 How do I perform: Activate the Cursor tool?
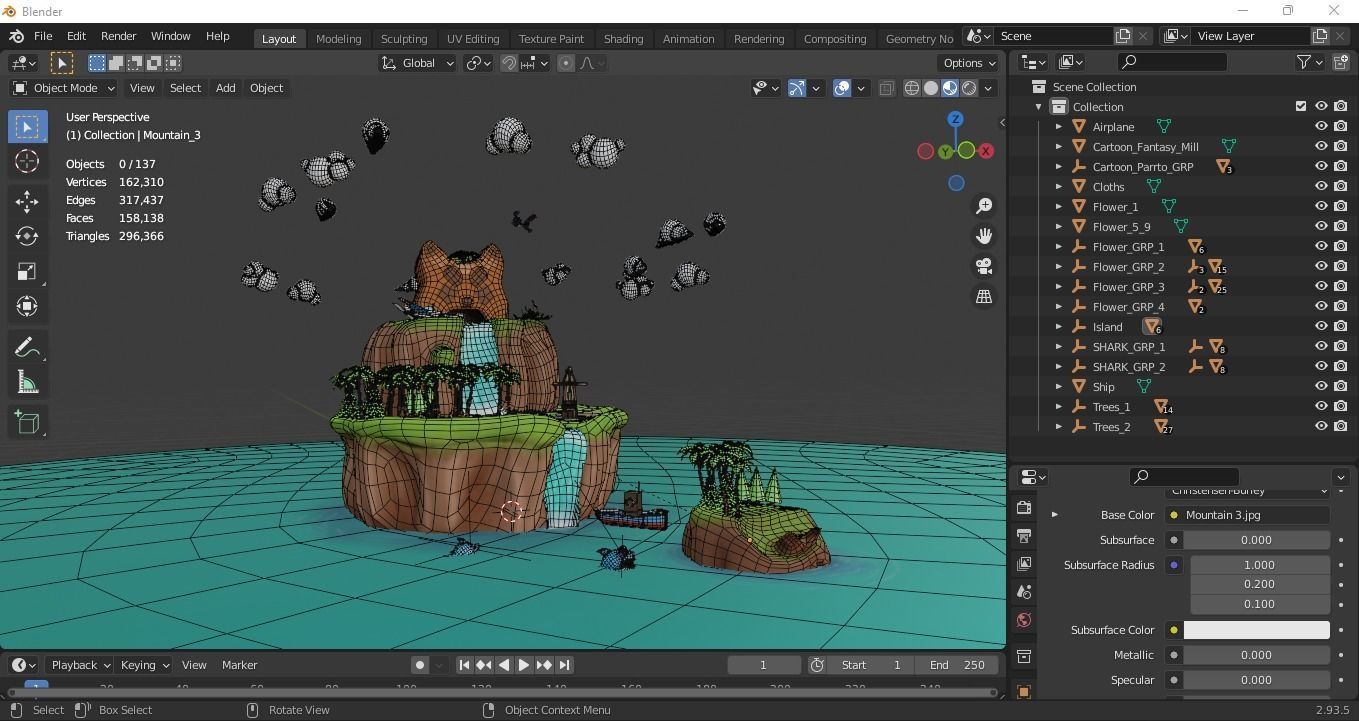(x=27, y=162)
